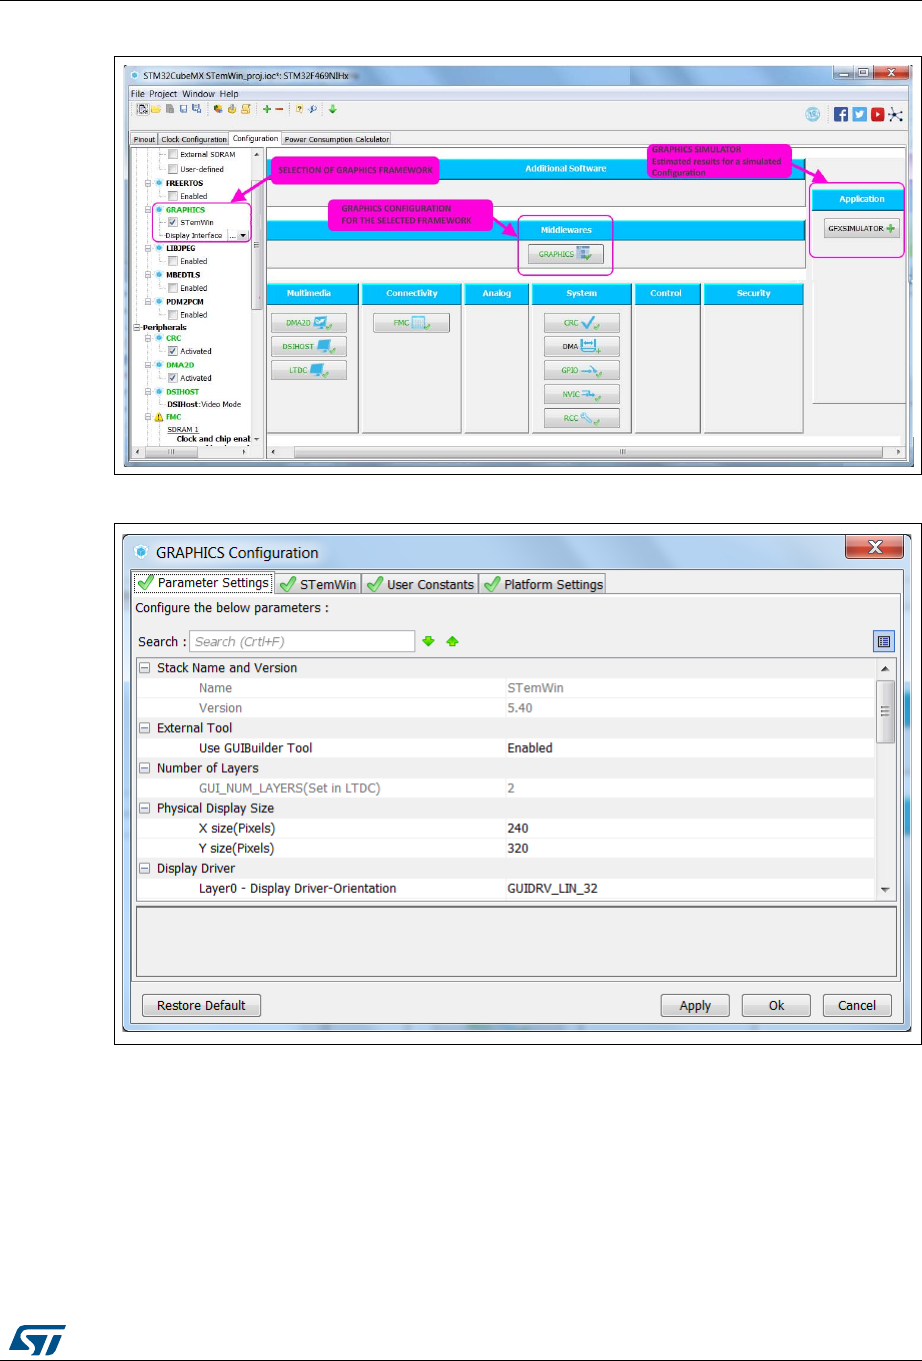Open the Window menu
This screenshot has height=1361, width=922.
pyautogui.click(x=198, y=94)
